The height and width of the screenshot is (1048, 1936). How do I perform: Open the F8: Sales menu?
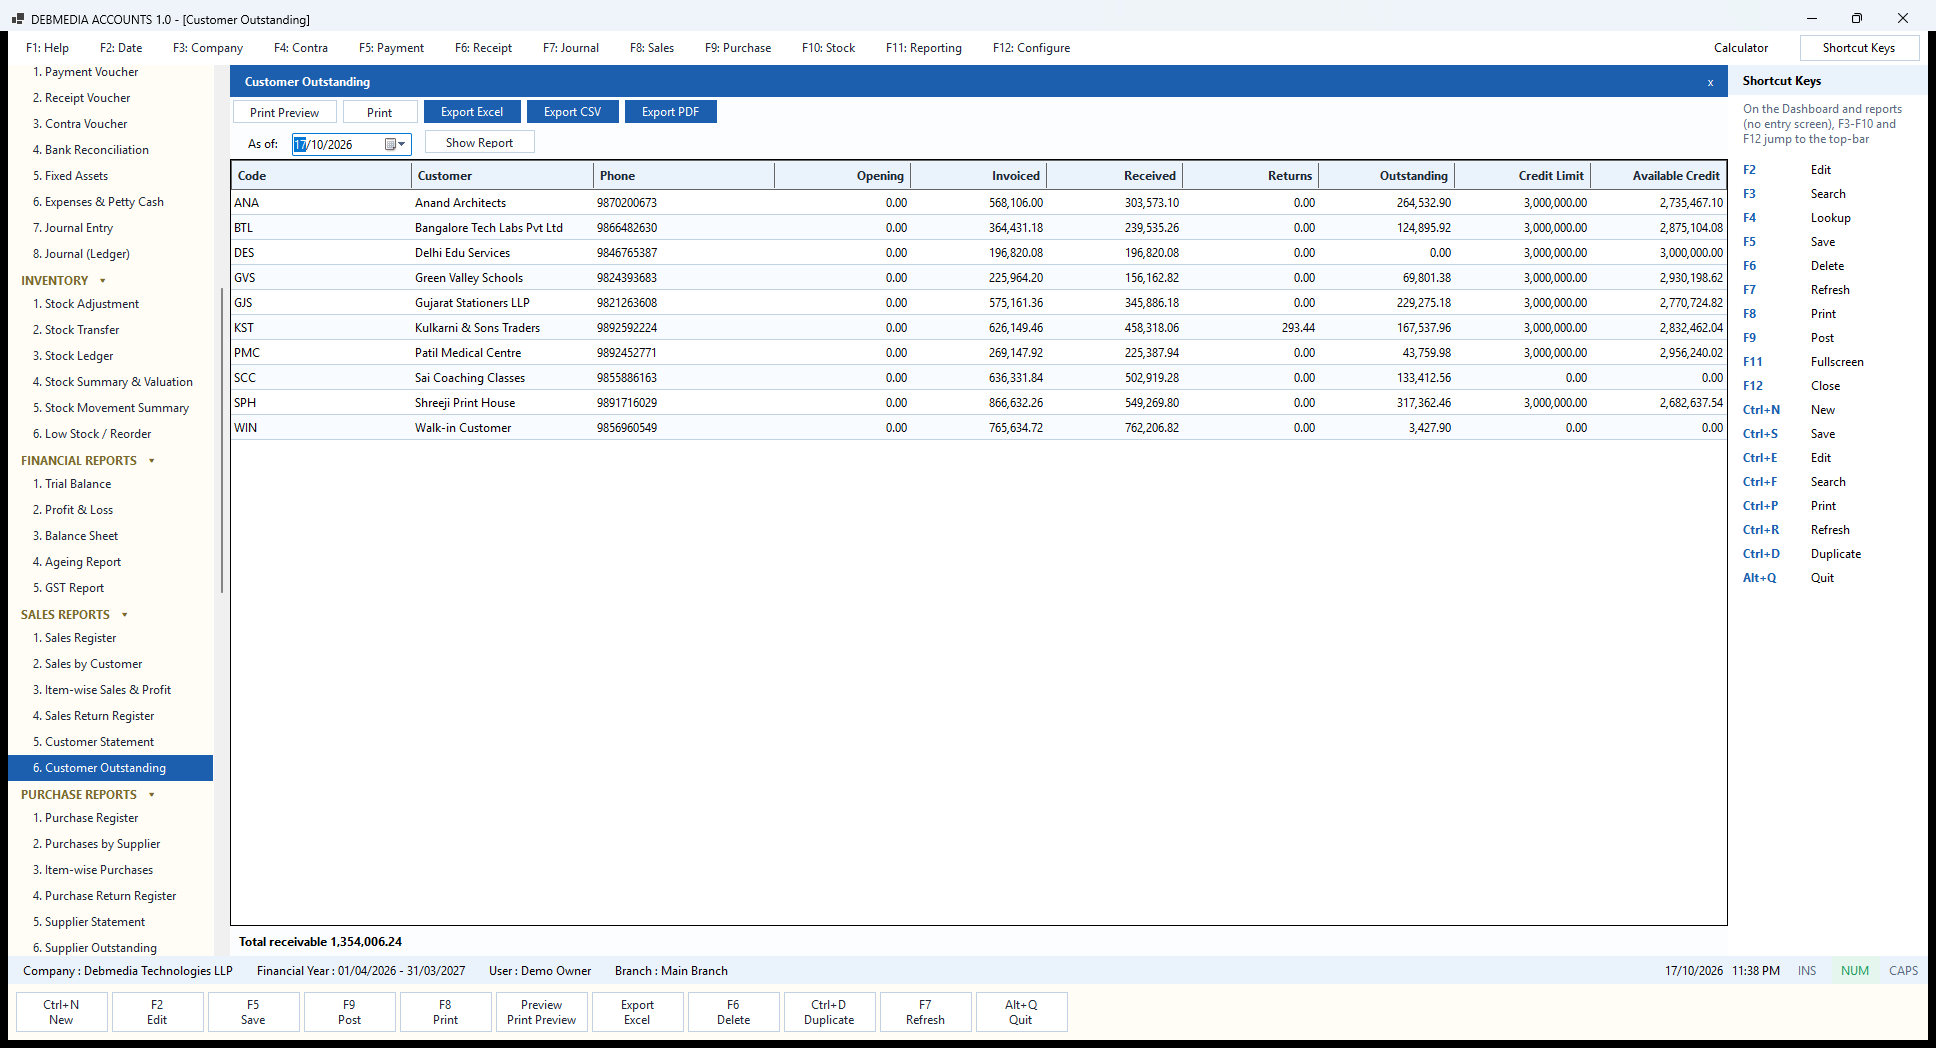pos(651,48)
